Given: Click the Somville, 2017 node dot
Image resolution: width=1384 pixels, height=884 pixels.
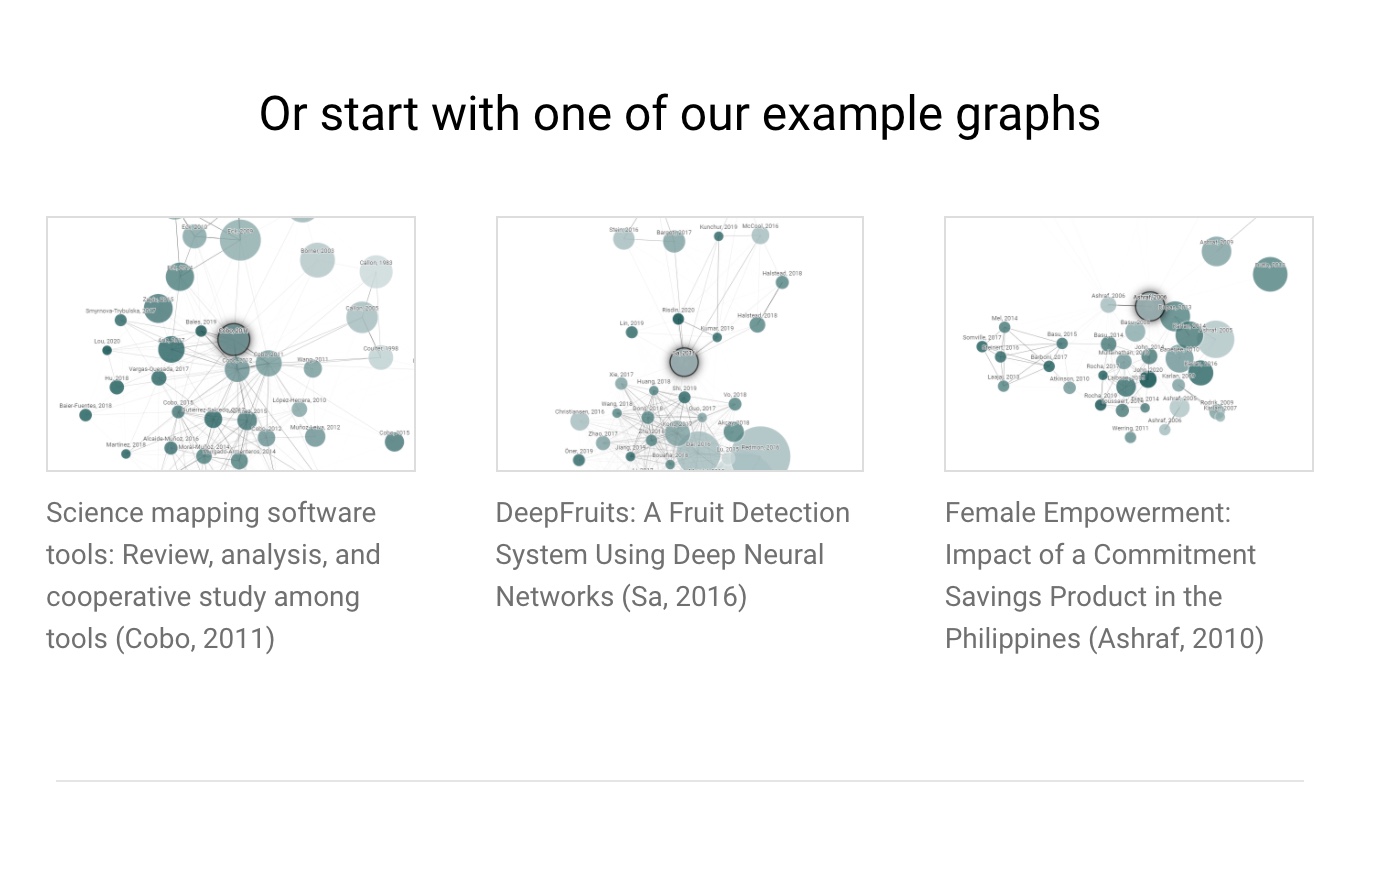Looking at the screenshot, I should pyautogui.click(x=982, y=346).
